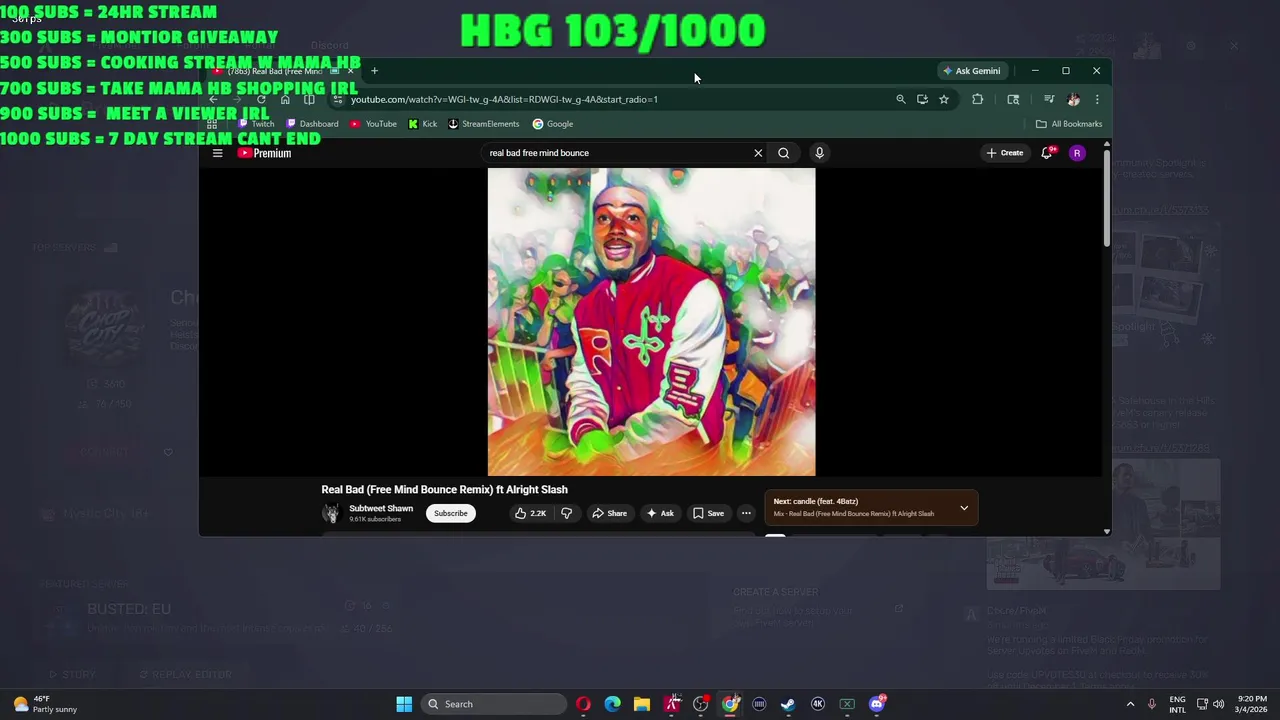Screen dimensions: 1280x720
Task: Open Chrome three-dot menu
Action: pyautogui.click(x=1097, y=99)
